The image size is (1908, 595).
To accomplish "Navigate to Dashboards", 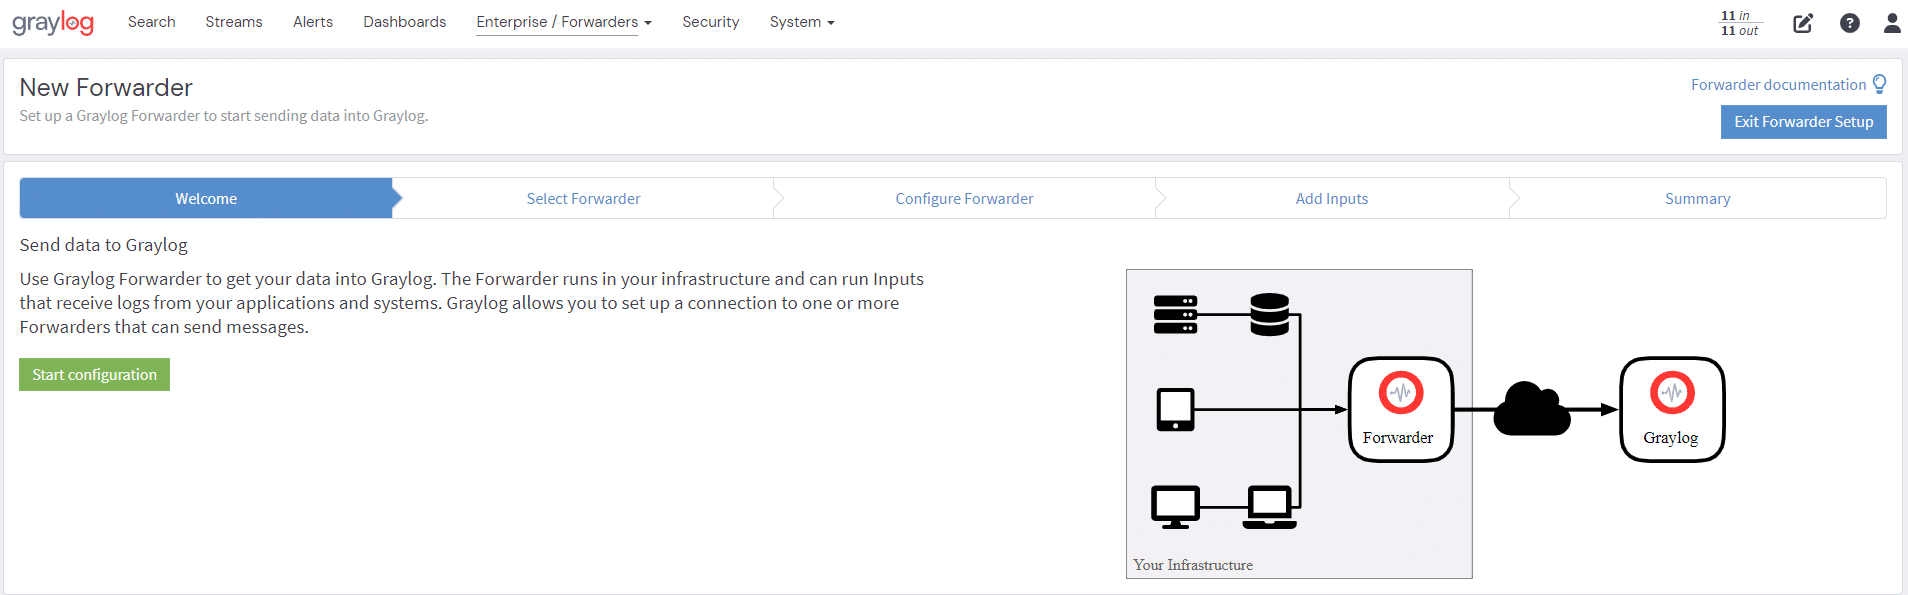I will 405,22.
